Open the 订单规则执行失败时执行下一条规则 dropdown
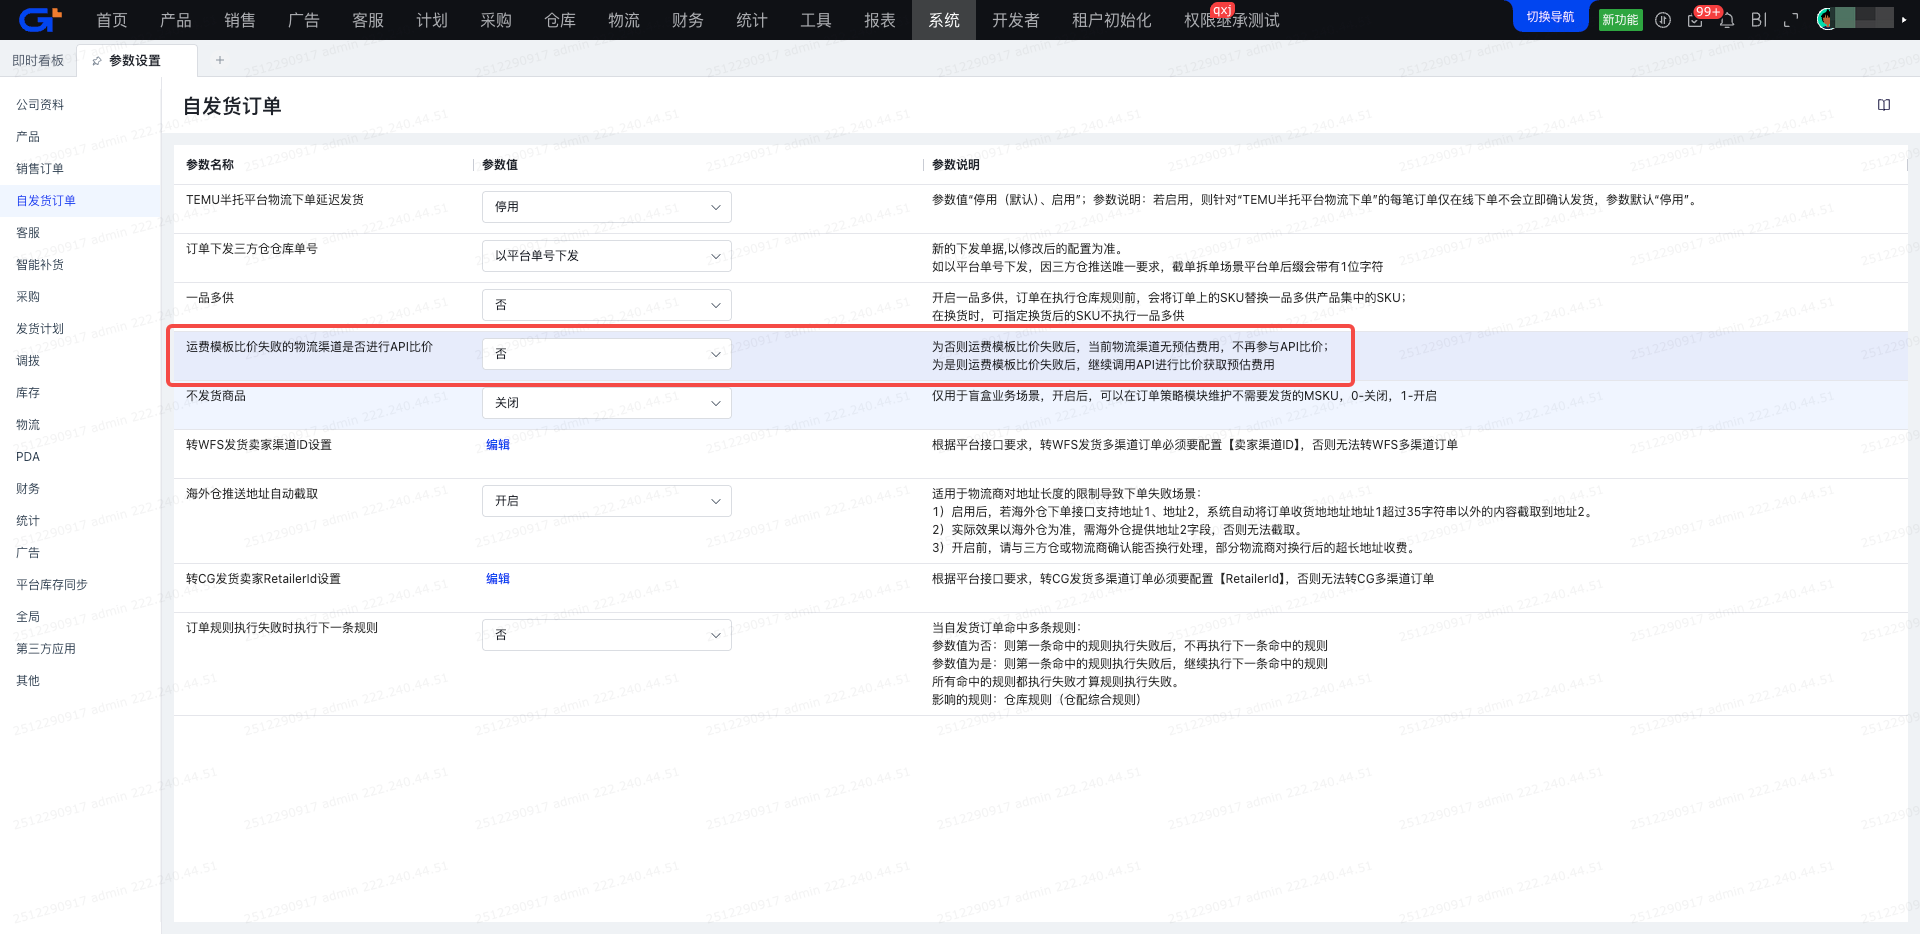1920x934 pixels. (x=607, y=635)
